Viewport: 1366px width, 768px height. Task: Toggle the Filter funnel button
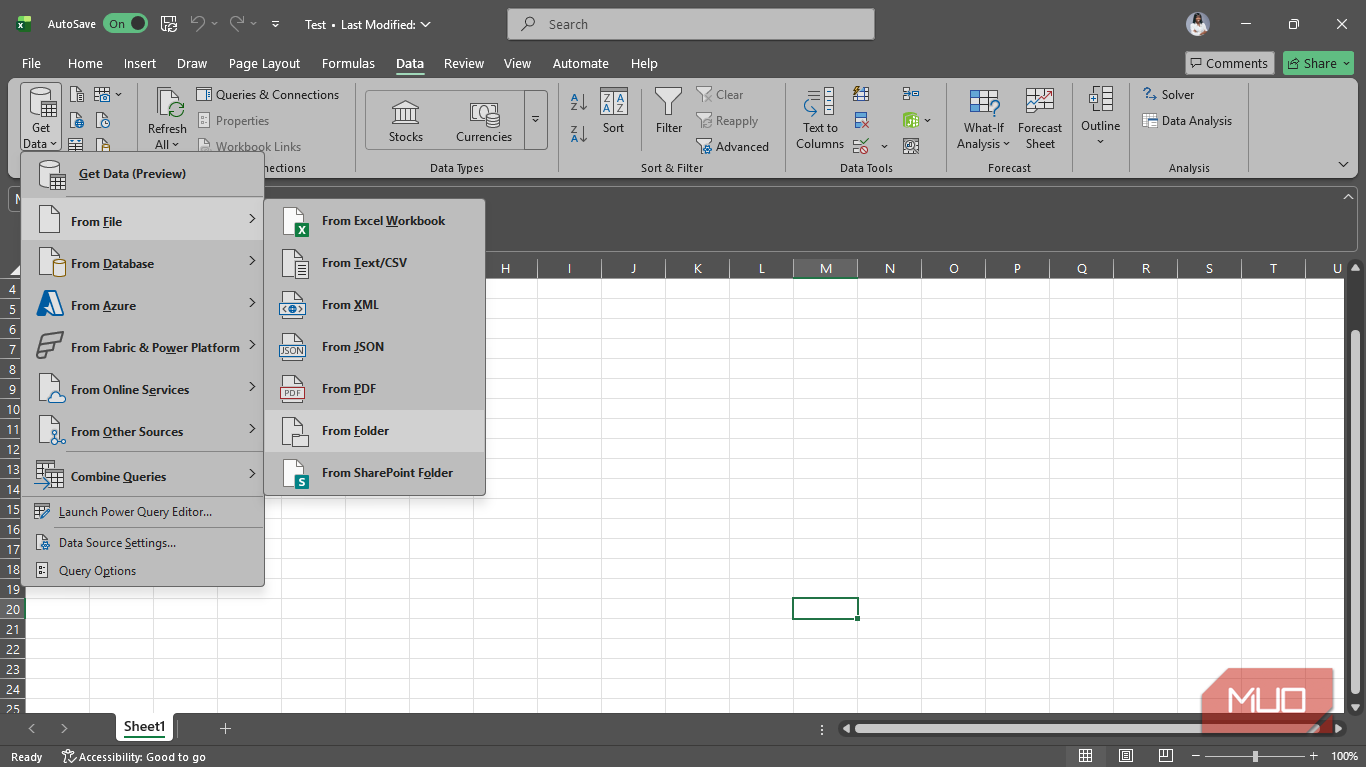(669, 111)
